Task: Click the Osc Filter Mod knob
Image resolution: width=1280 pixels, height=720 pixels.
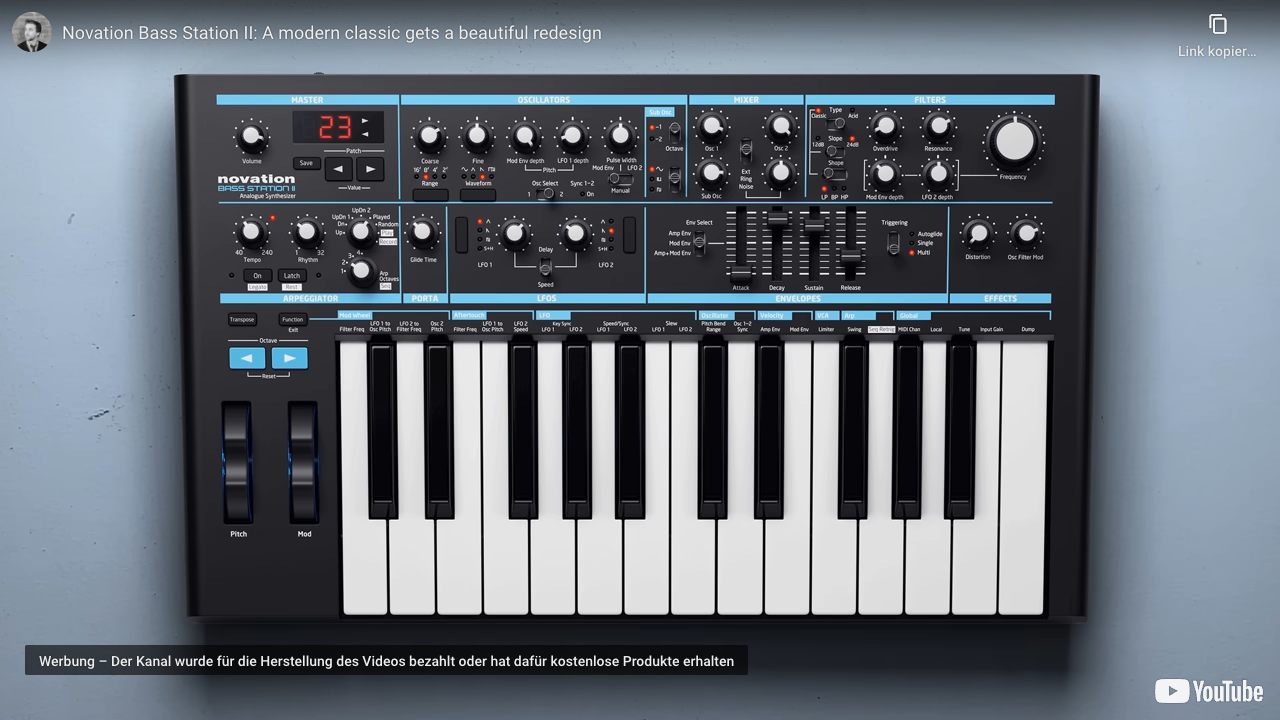Action: click(1025, 234)
